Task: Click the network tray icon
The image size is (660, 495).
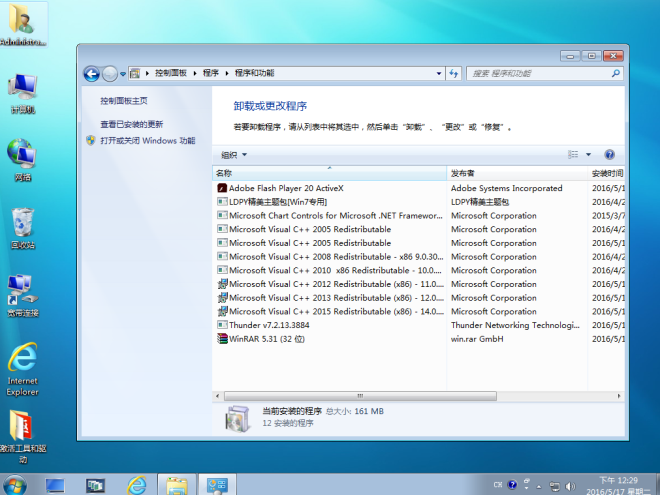Action: [x=554, y=486]
